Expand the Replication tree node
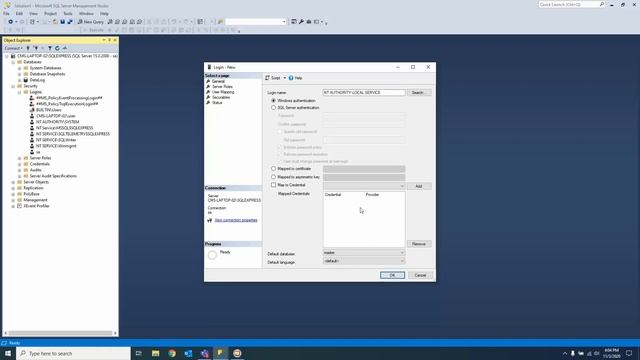This screenshot has height=360, width=640. (x=13, y=188)
